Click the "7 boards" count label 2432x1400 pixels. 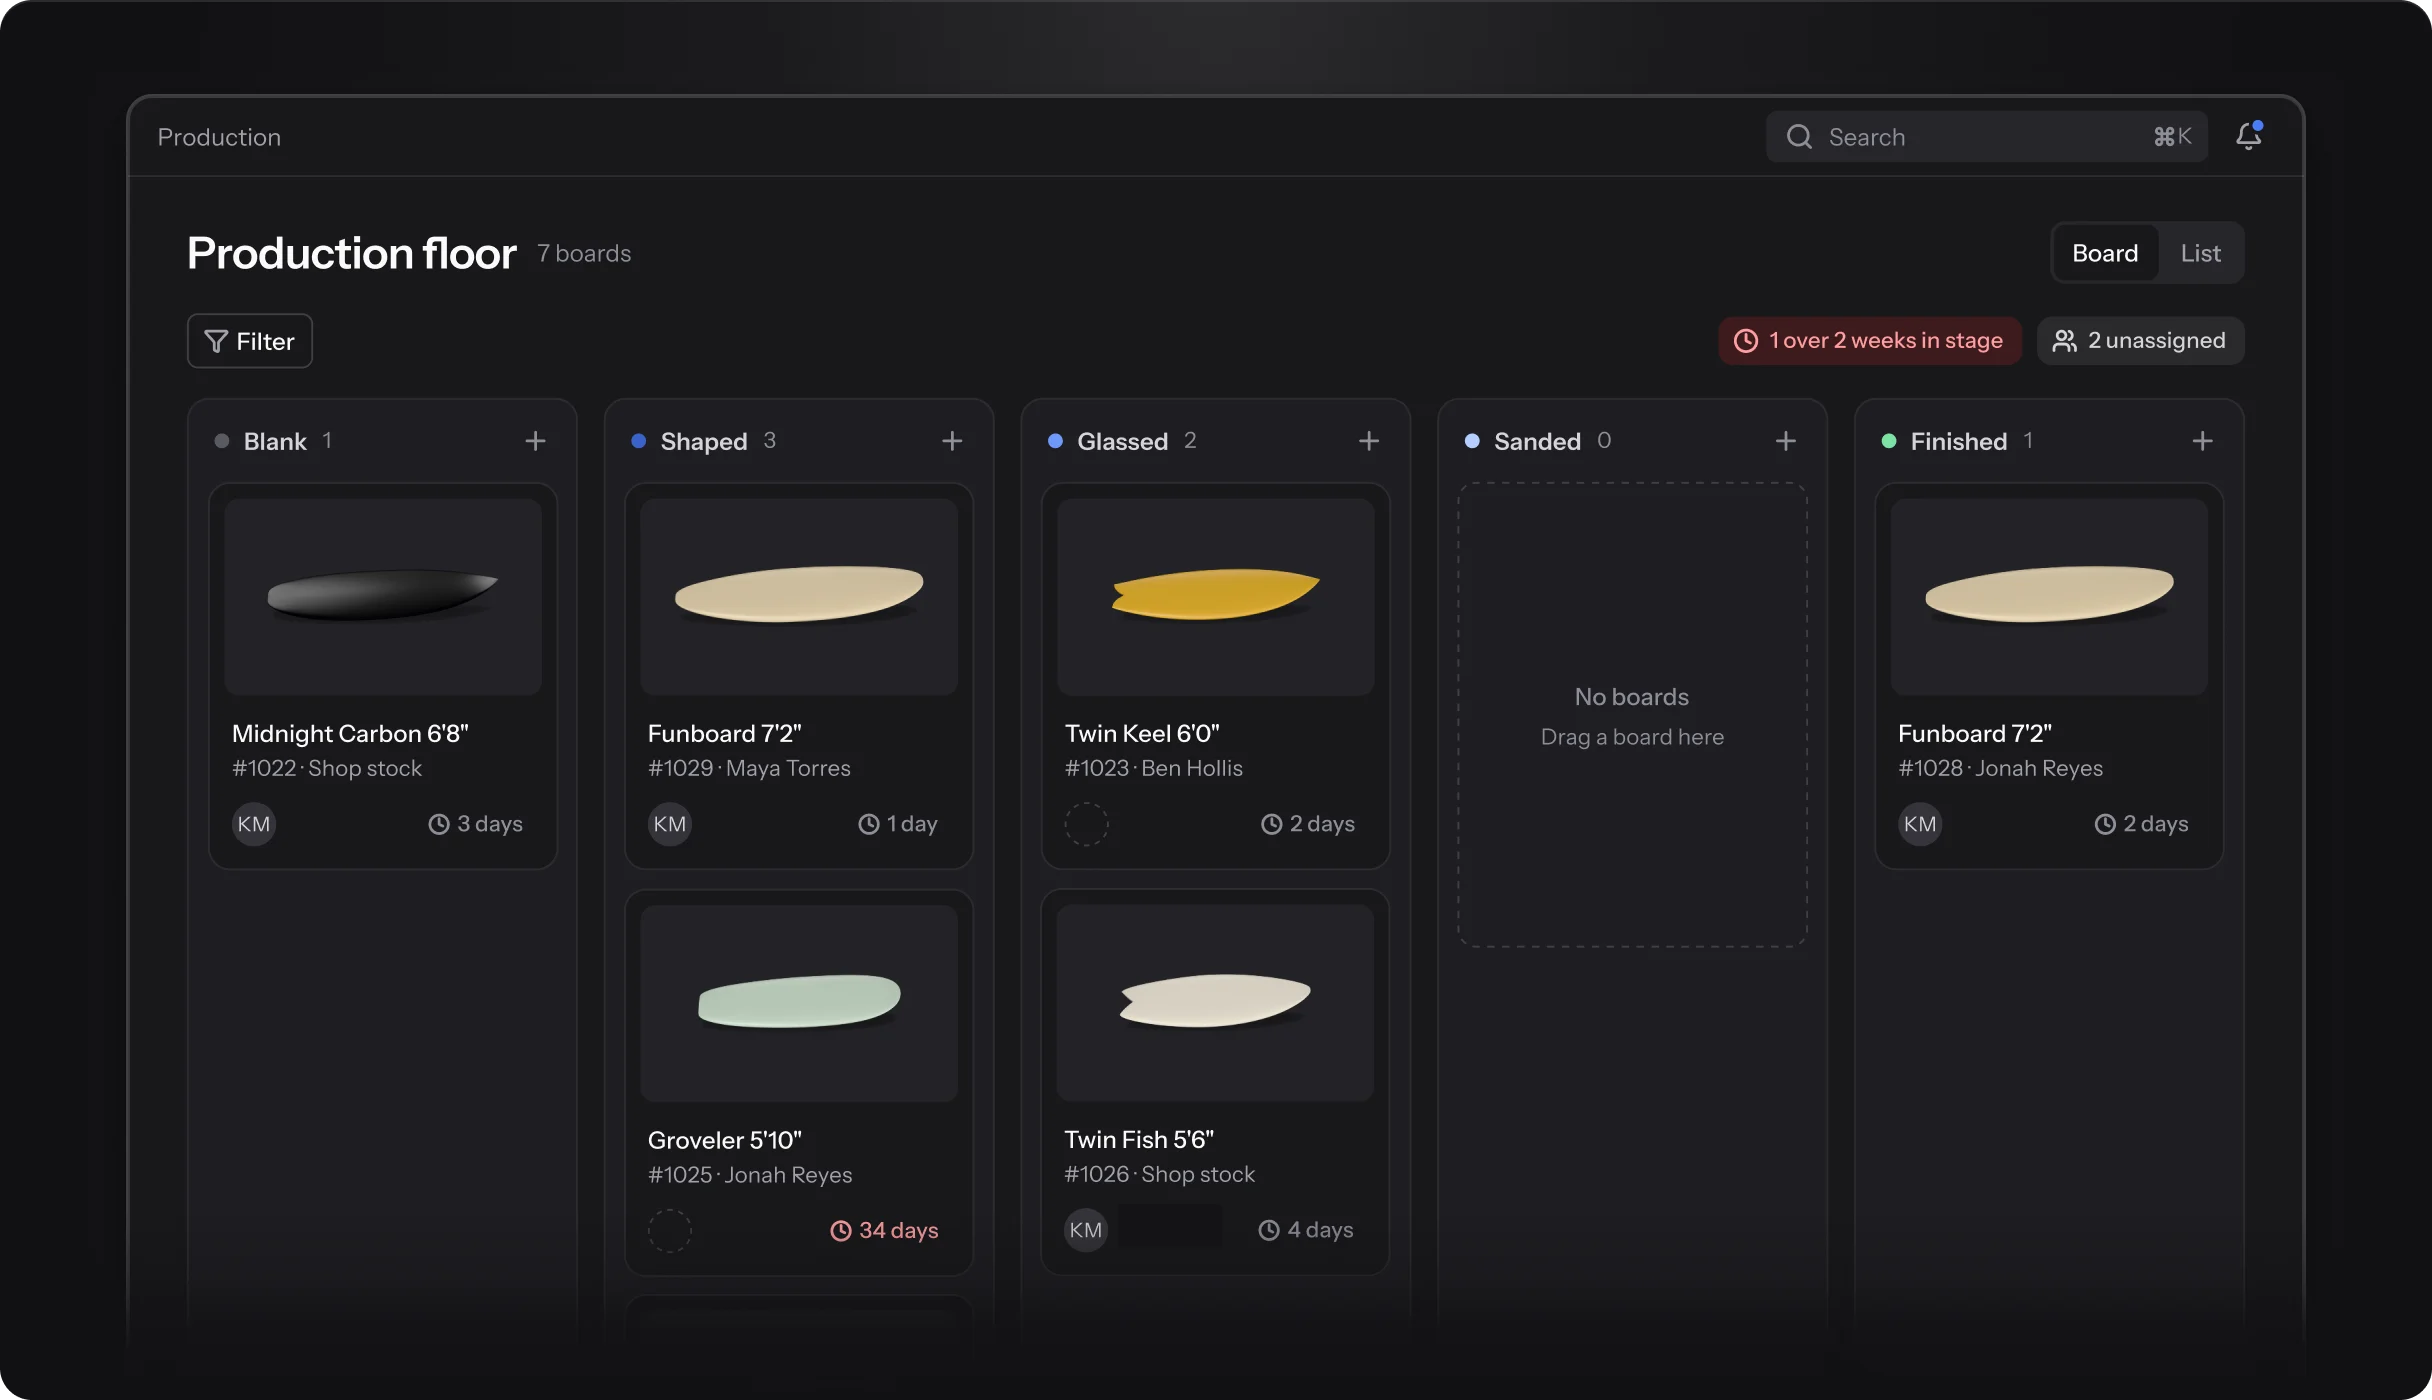[584, 254]
